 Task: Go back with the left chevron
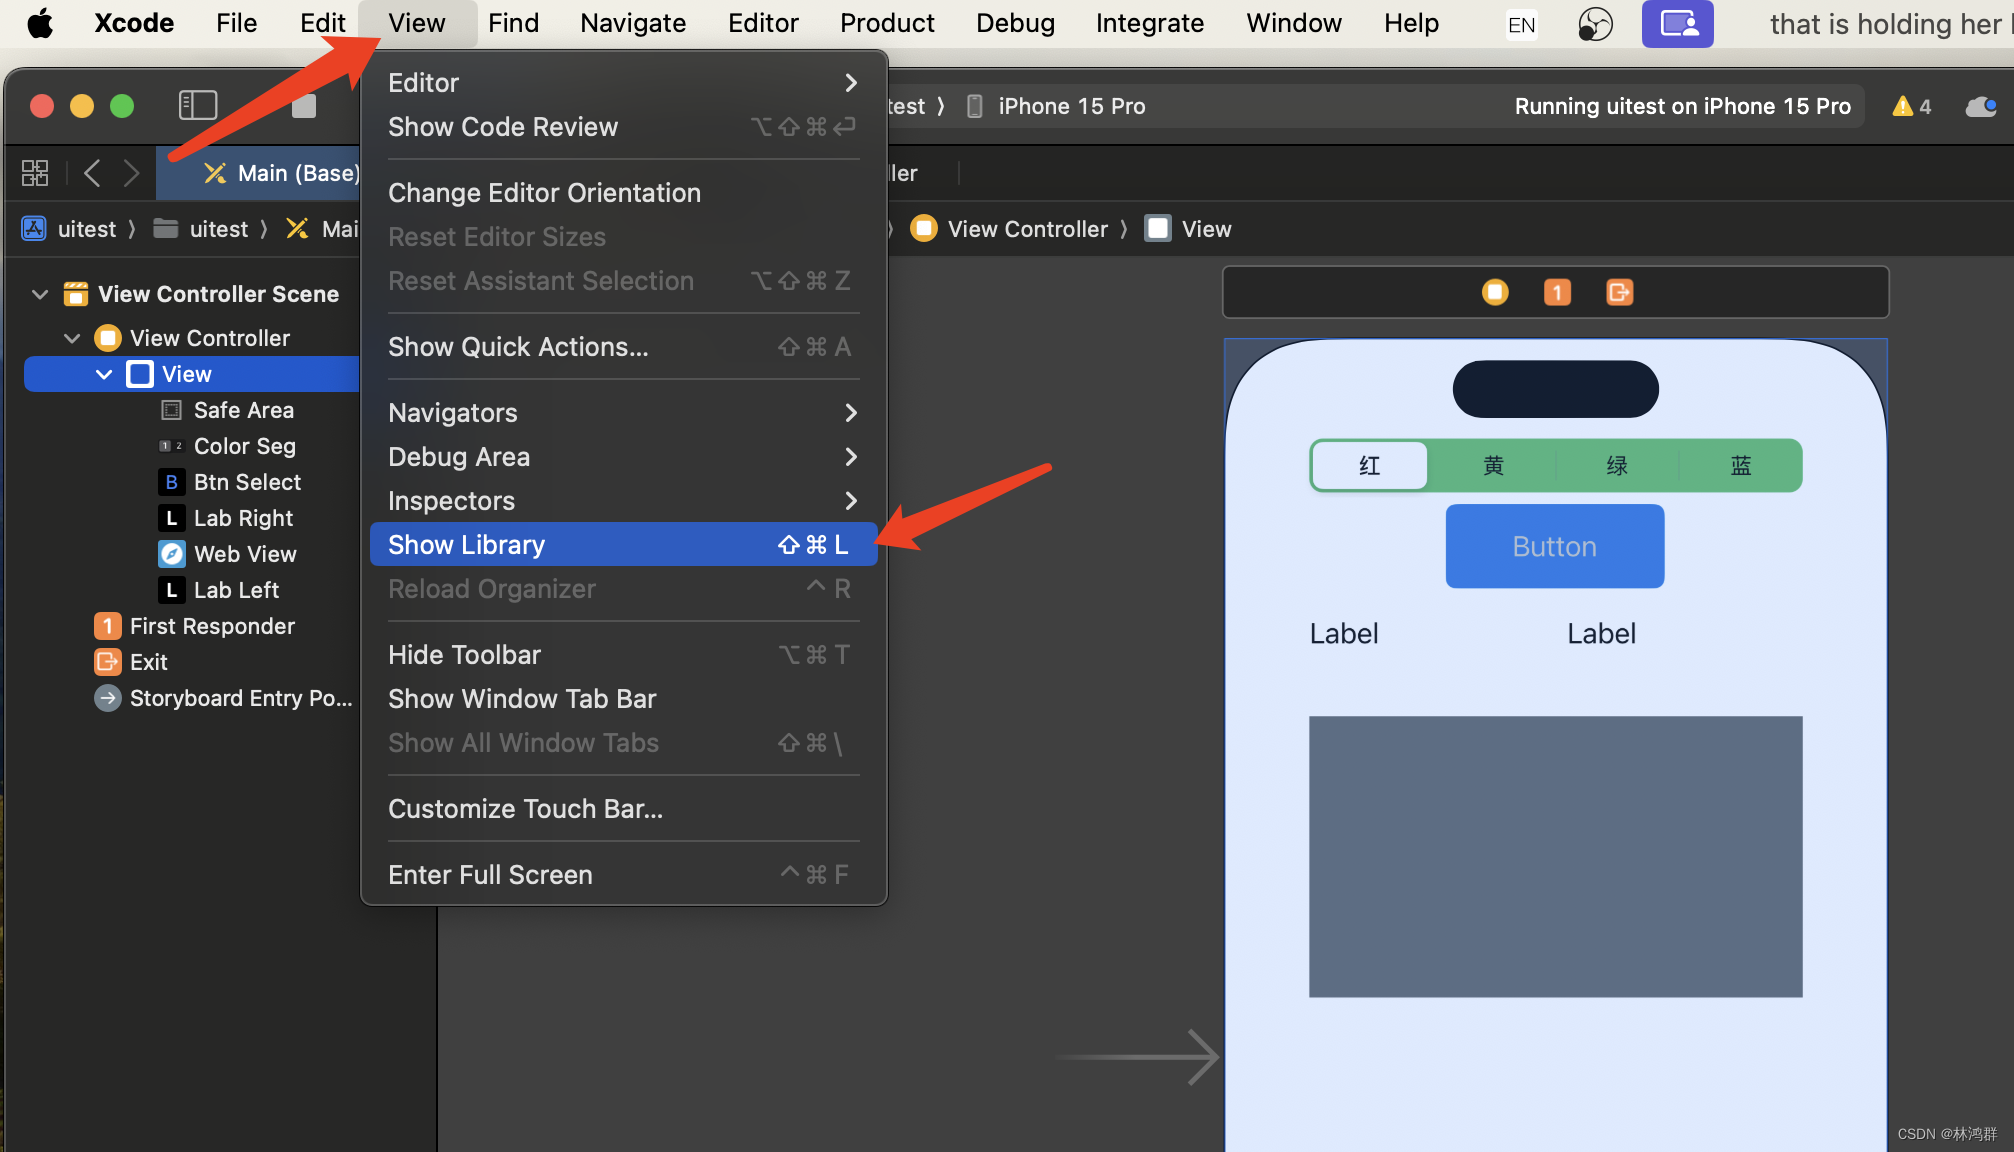tap(92, 173)
